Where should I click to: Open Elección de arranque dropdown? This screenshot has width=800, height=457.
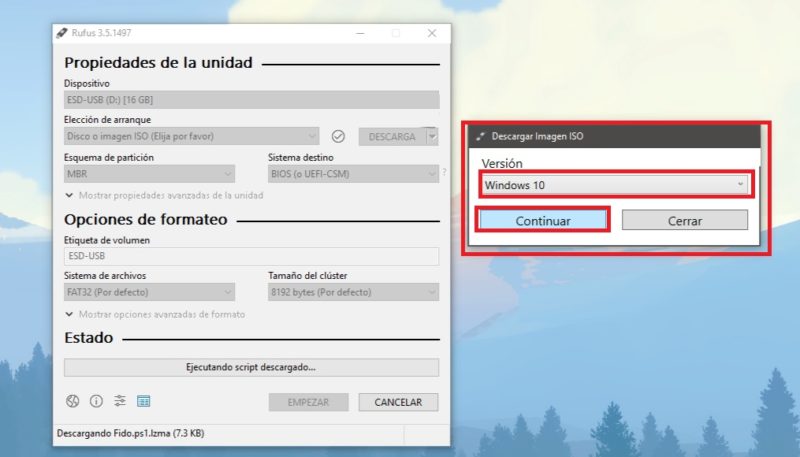[191, 136]
